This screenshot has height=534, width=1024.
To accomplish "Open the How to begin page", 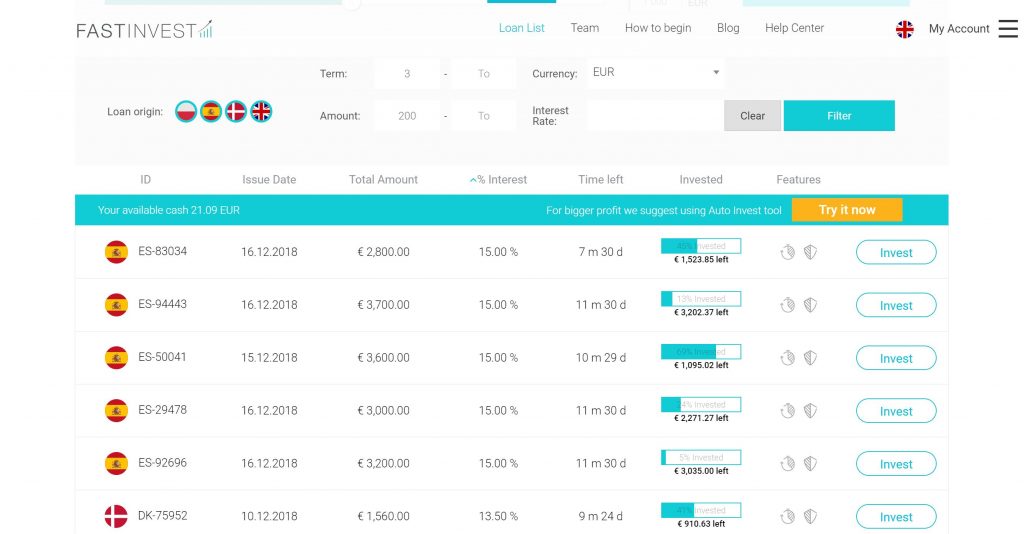I will click(x=657, y=28).
